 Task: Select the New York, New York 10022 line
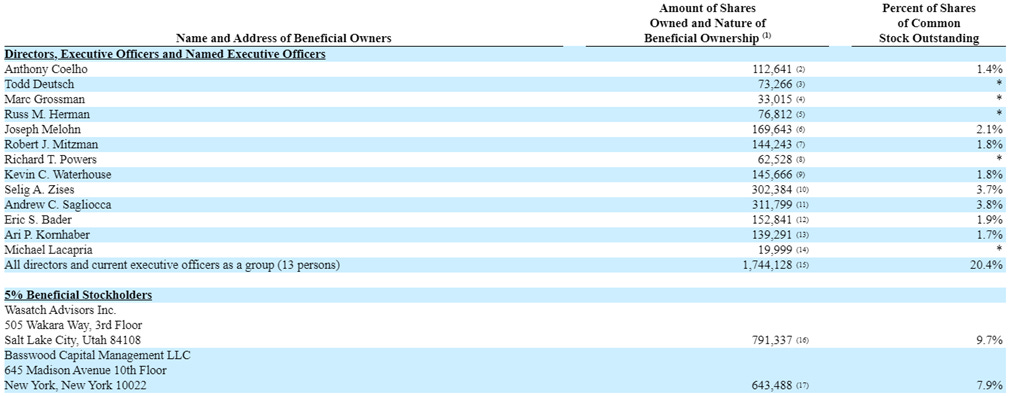(76, 386)
